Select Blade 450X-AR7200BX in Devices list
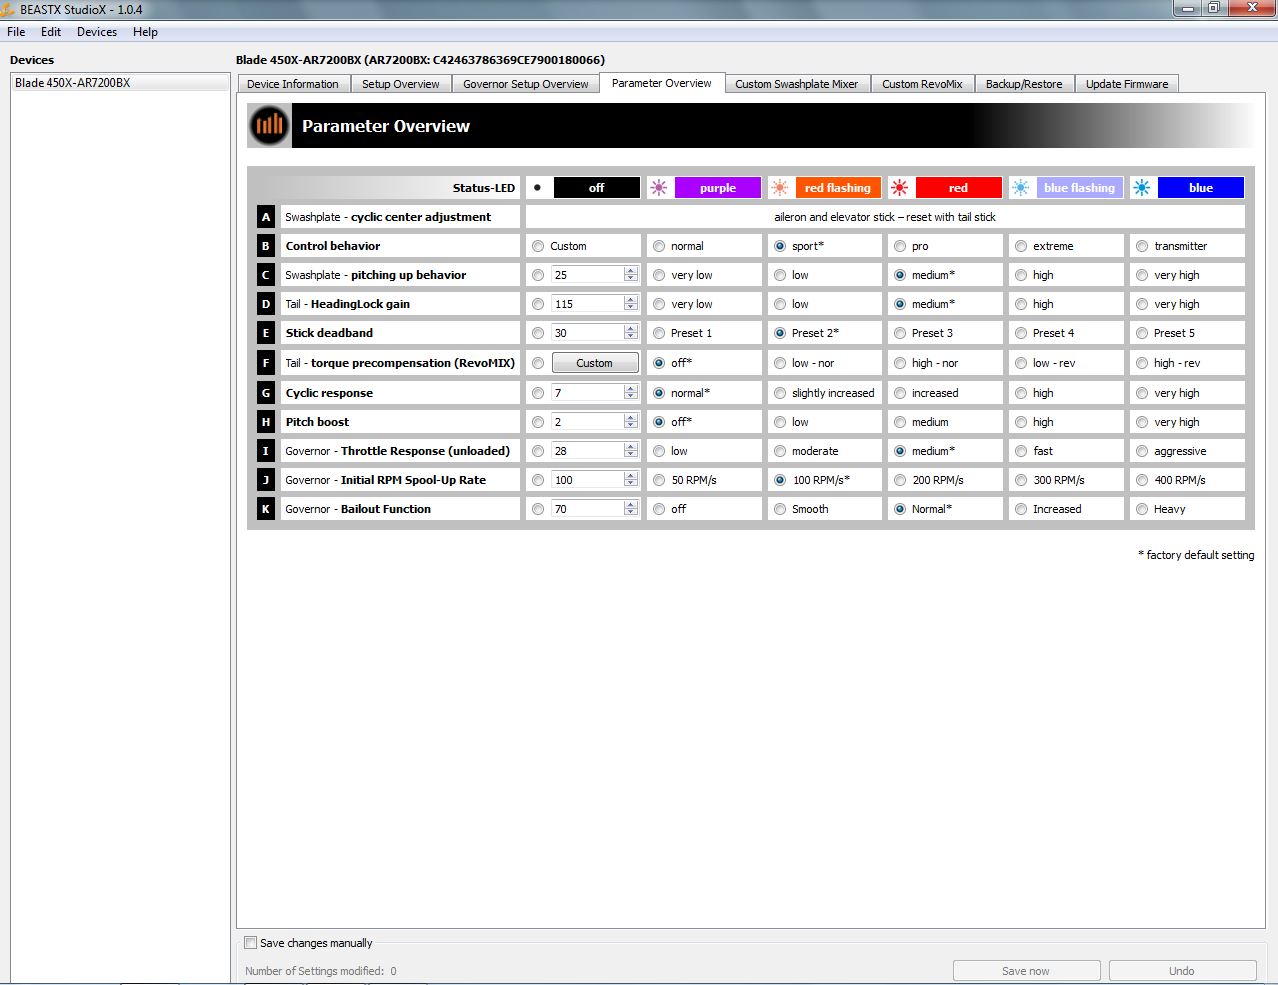1278x985 pixels. [120, 83]
